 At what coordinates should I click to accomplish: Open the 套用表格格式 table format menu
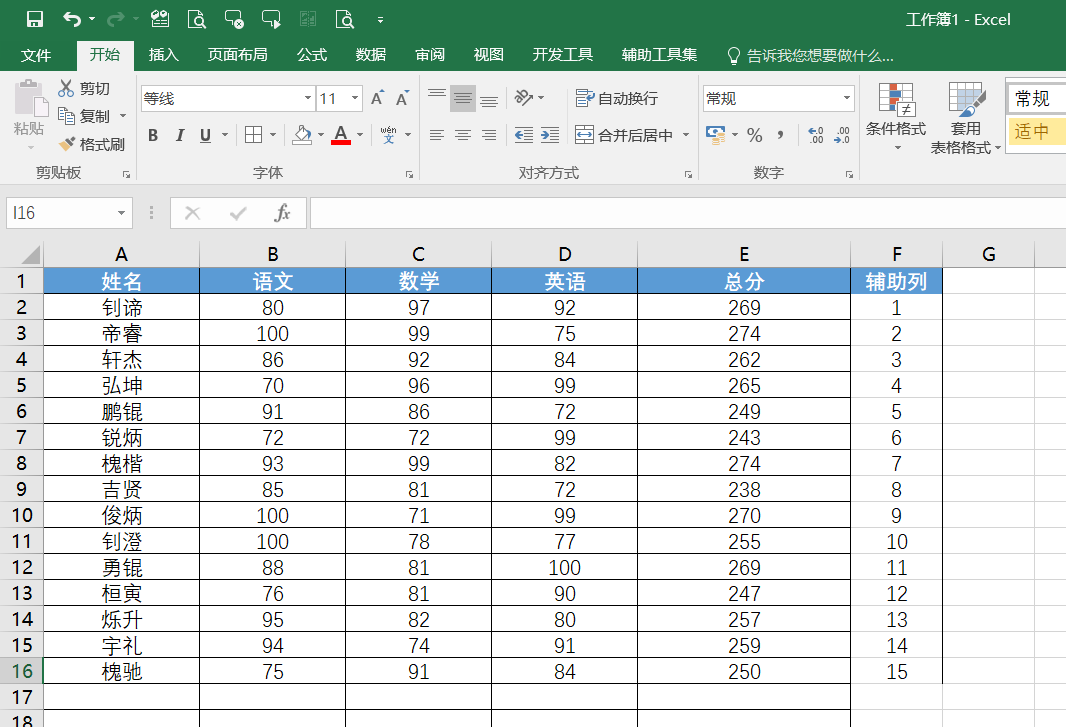point(965,118)
